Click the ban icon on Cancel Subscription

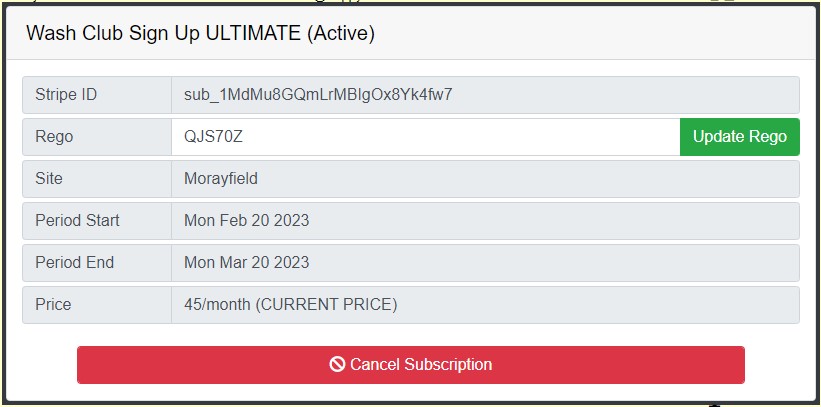click(x=338, y=365)
